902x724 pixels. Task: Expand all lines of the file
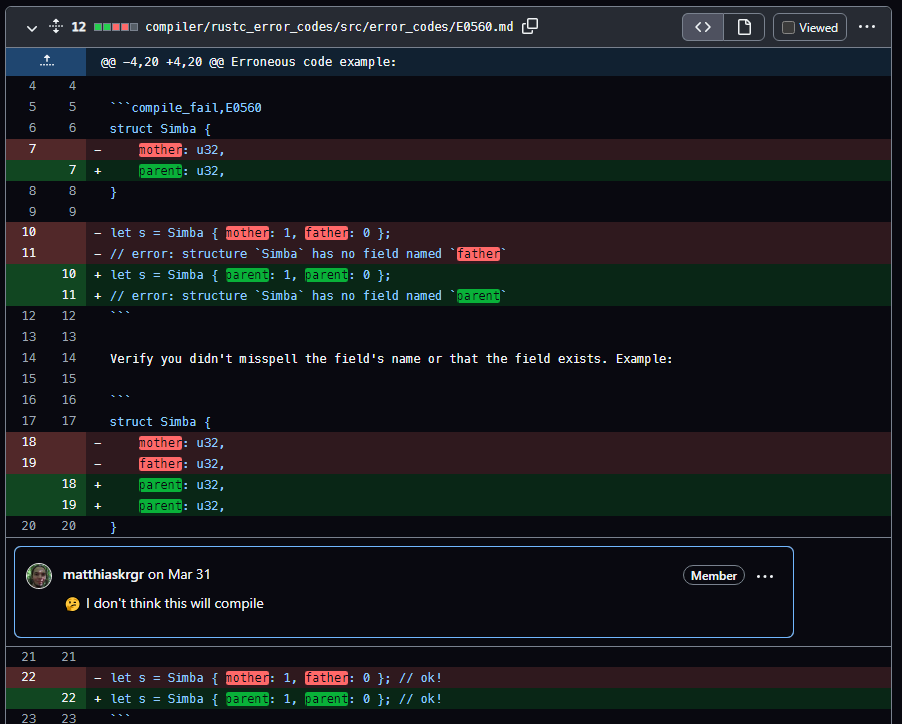pyautogui.click(x=56, y=26)
